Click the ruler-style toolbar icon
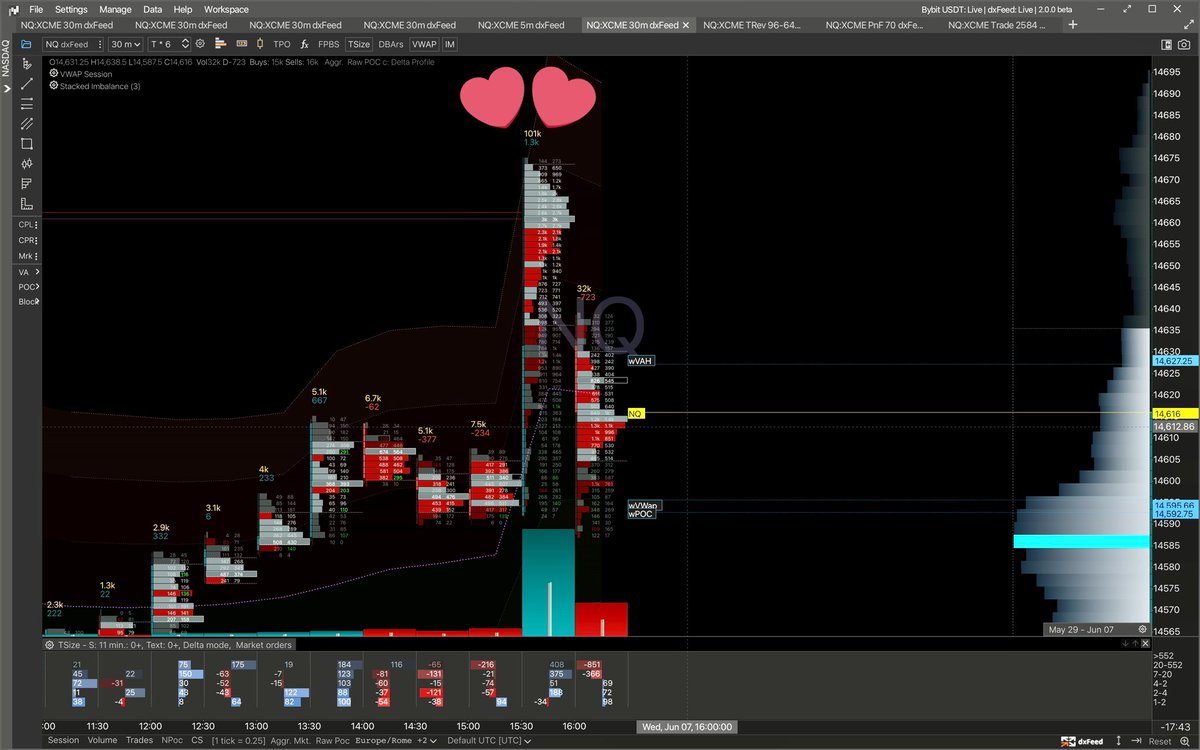The width and height of the screenshot is (1200, 750). point(241,44)
